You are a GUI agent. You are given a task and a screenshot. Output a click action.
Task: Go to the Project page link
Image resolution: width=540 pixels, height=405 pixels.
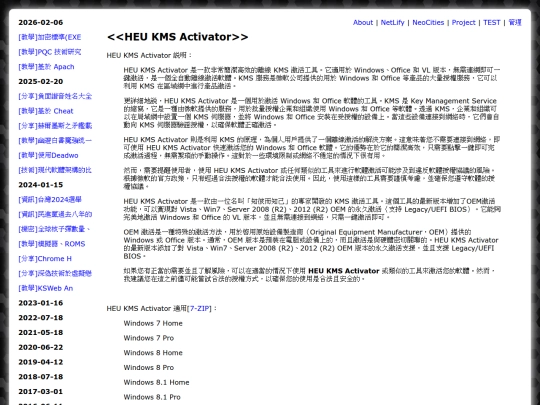click(x=463, y=22)
